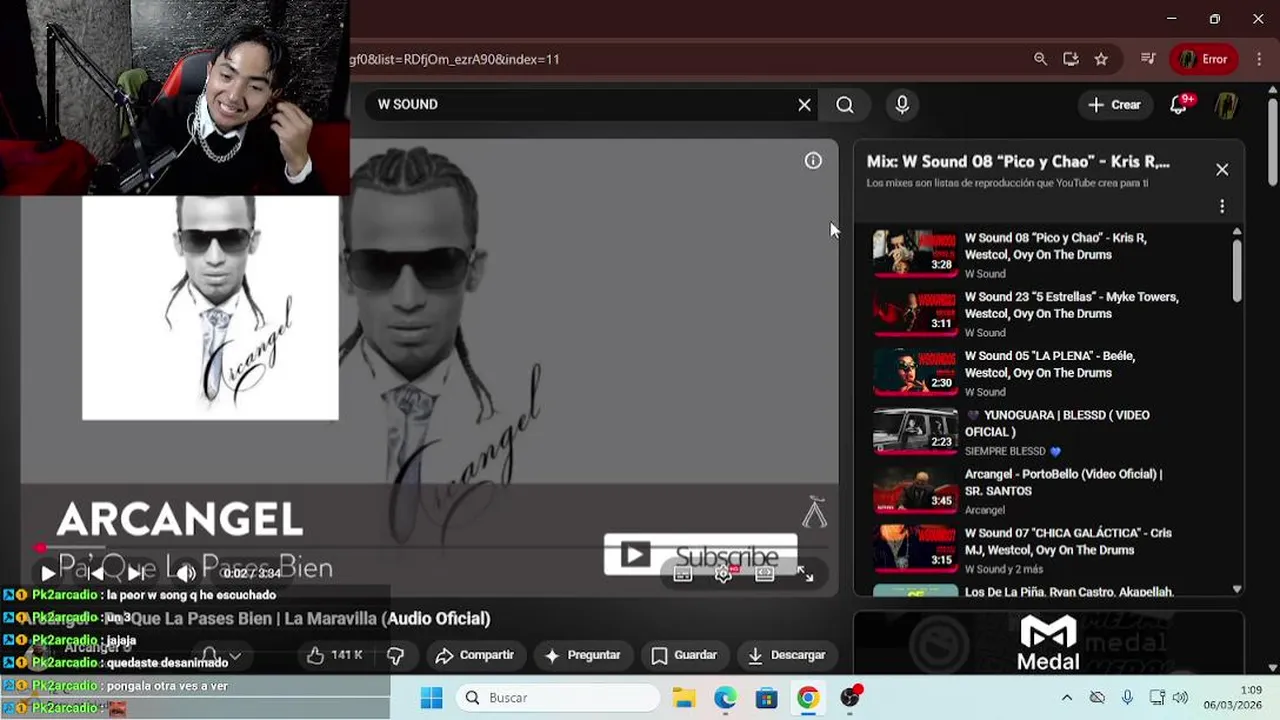The width and height of the screenshot is (1280, 720).
Task: Switch to theater mode
Action: (765, 574)
